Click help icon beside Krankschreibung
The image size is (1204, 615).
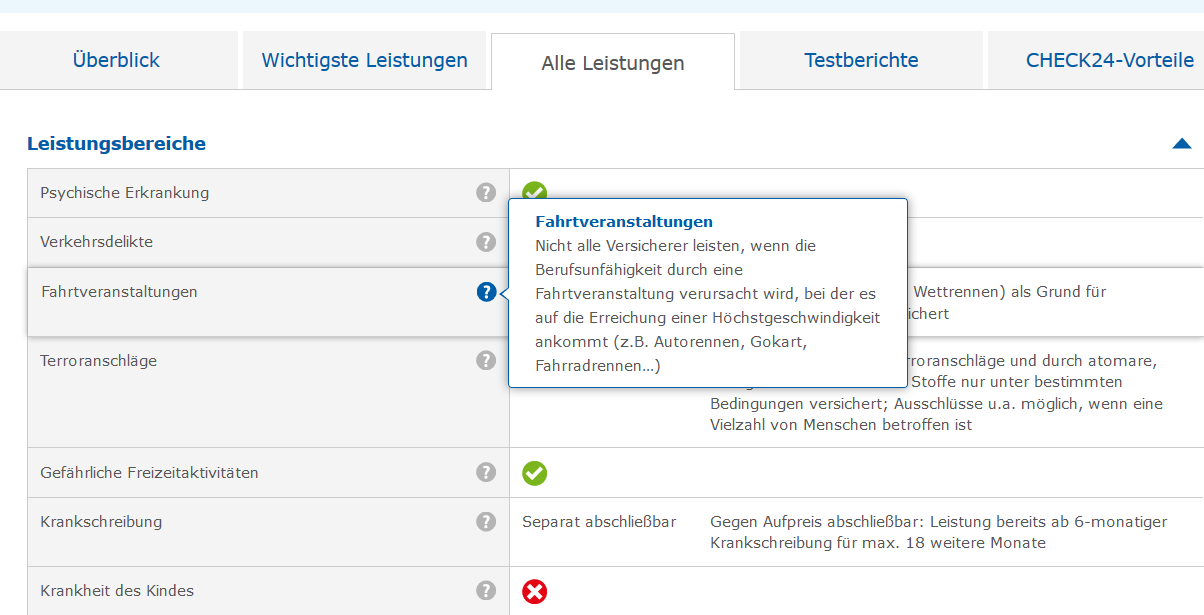click(486, 522)
